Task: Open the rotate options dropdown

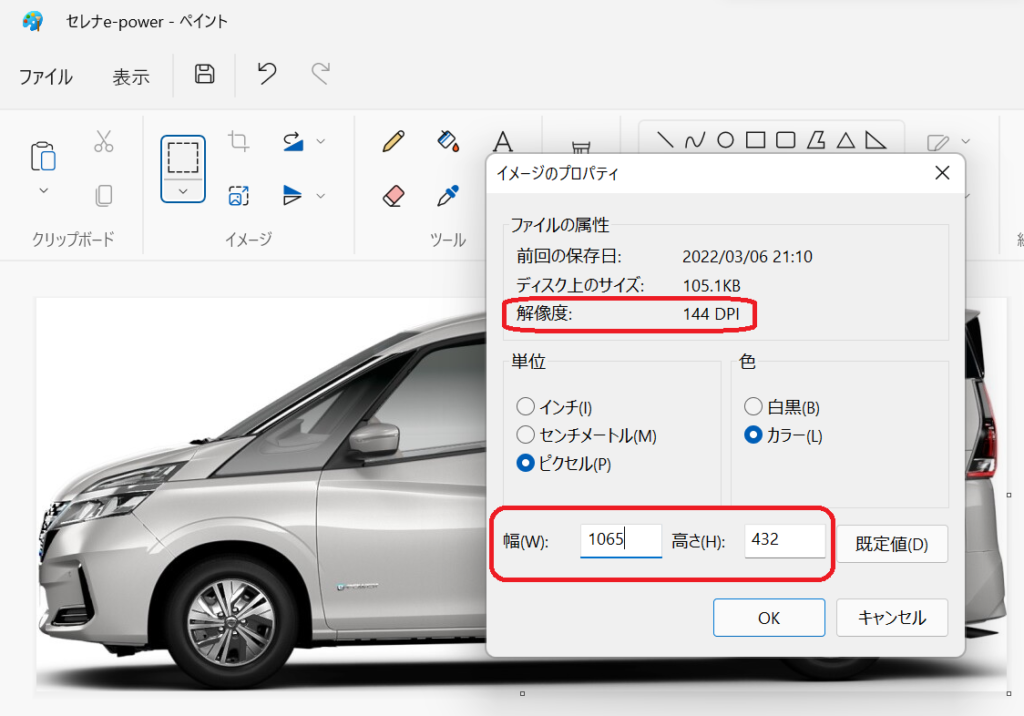Action: click(x=320, y=141)
